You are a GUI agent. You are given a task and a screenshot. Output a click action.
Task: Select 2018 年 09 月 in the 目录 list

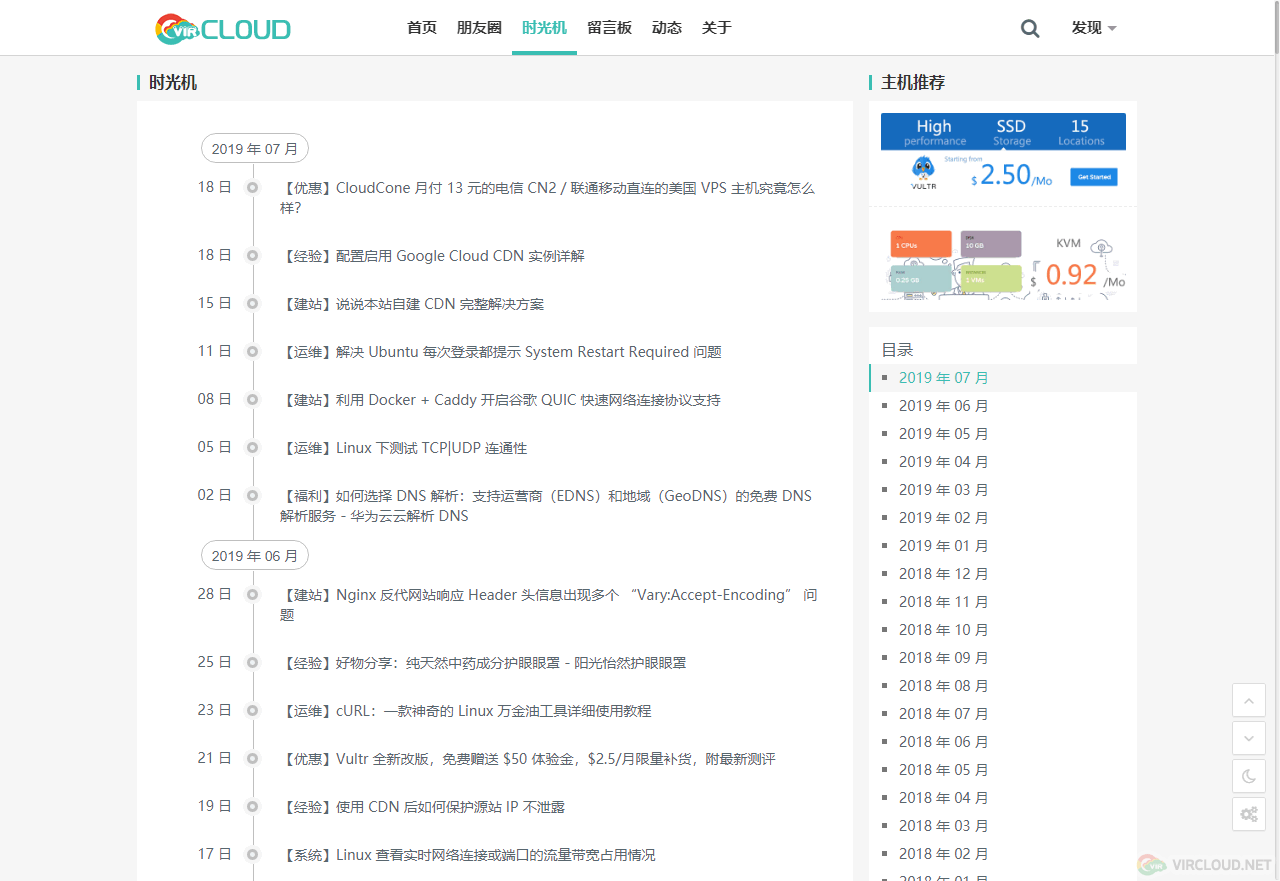click(943, 658)
